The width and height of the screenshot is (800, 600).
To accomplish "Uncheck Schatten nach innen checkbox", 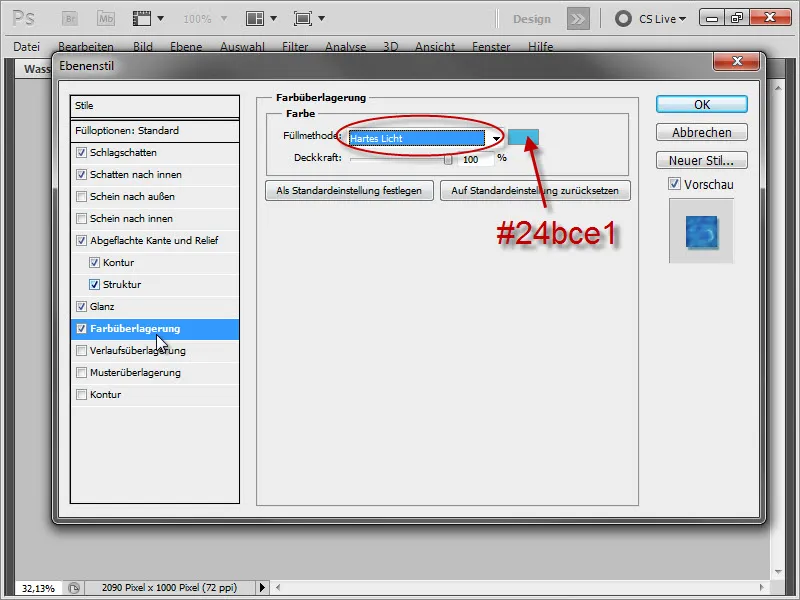I will pos(81,174).
